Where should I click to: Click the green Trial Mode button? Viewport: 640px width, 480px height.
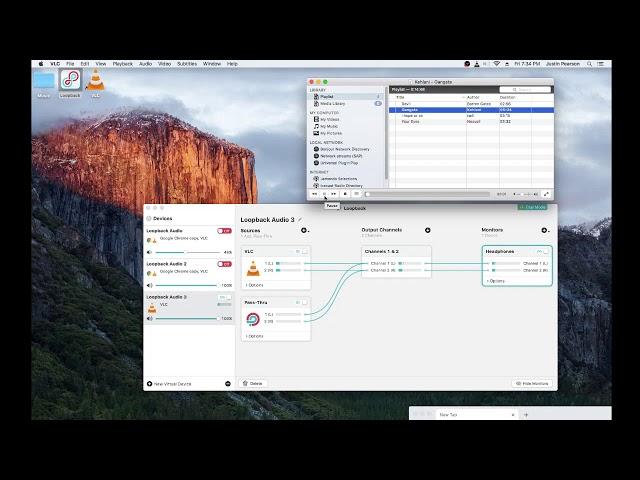pos(533,207)
